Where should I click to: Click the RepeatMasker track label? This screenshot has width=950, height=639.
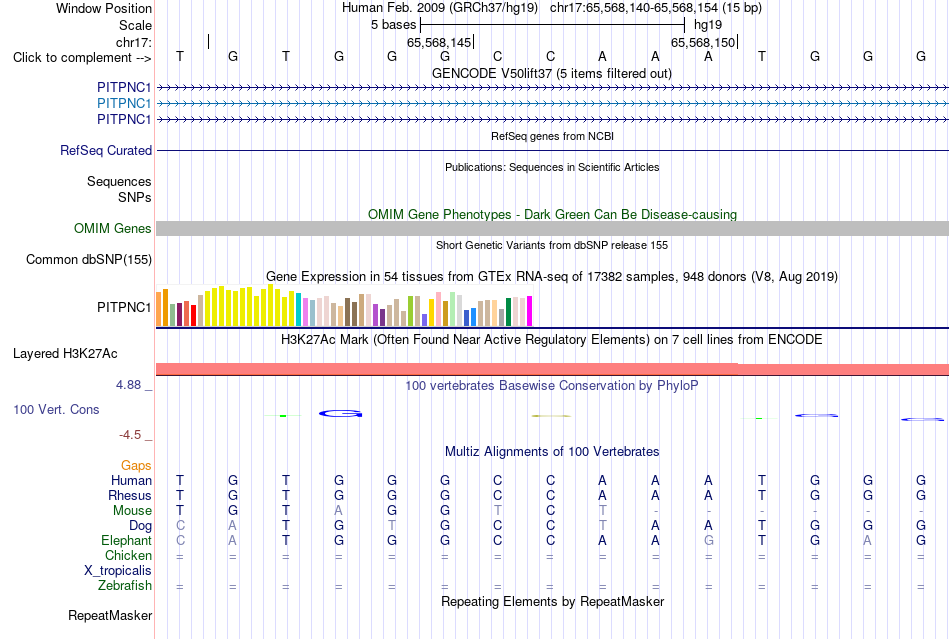coord(110,615)
